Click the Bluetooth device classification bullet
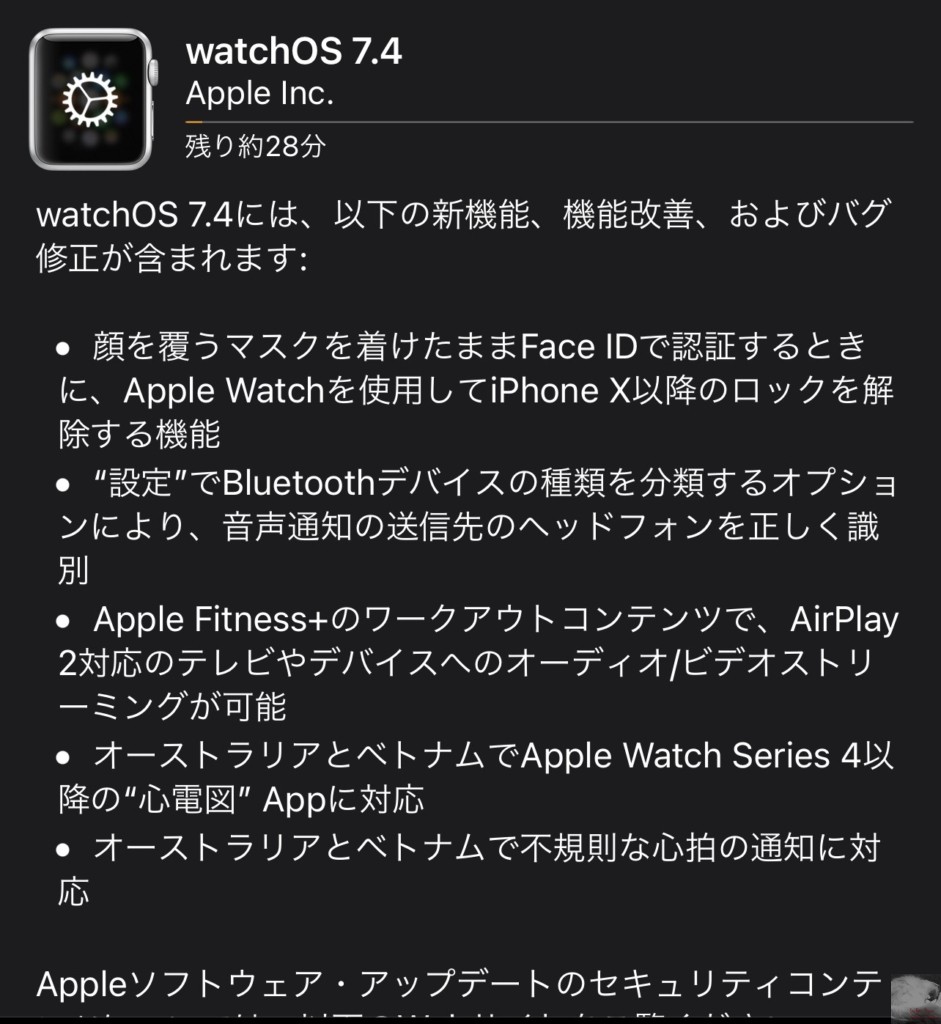 tap(478, 526)
